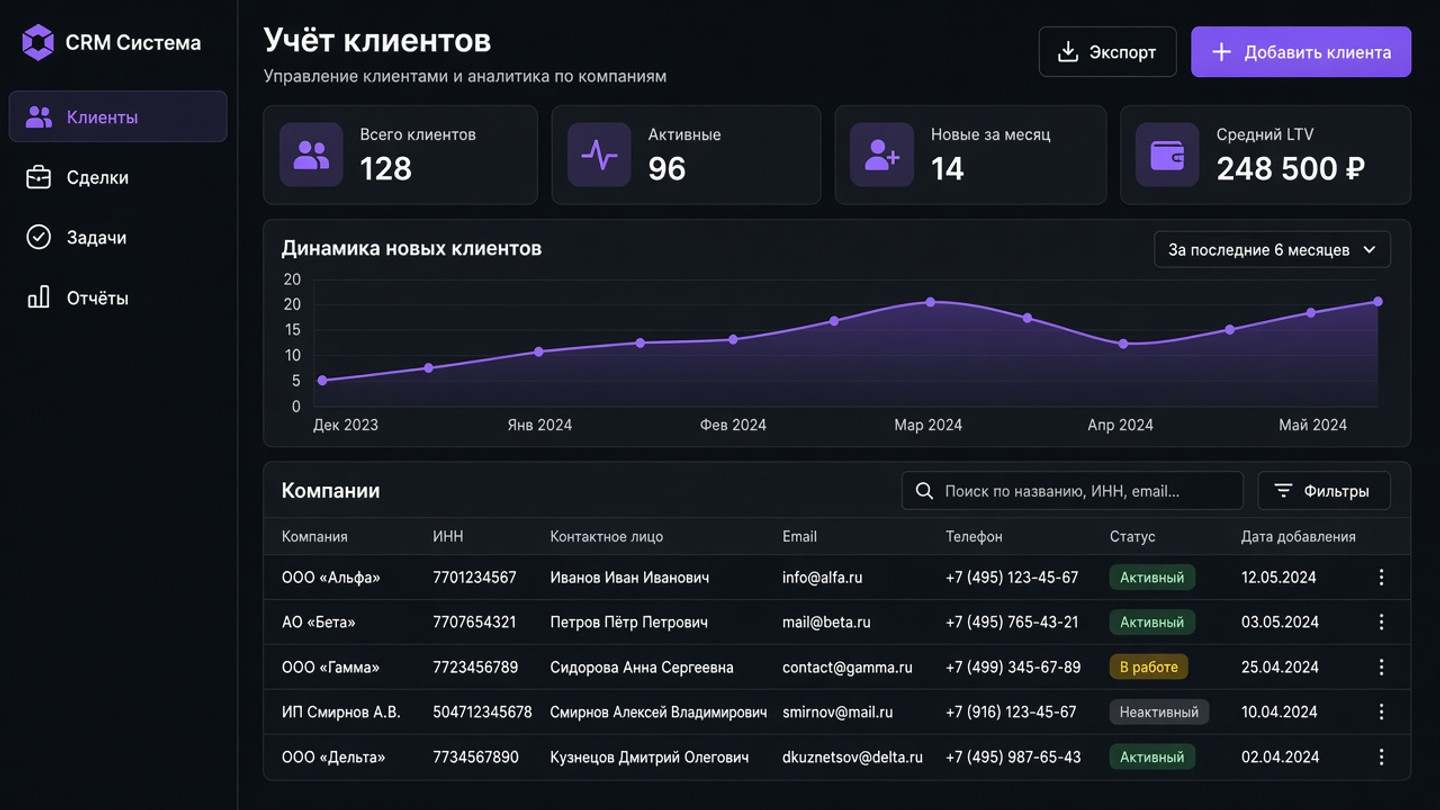
Task: Click Активный status badge of ООО «Альфа»
Action: [x=1152, y=577]
